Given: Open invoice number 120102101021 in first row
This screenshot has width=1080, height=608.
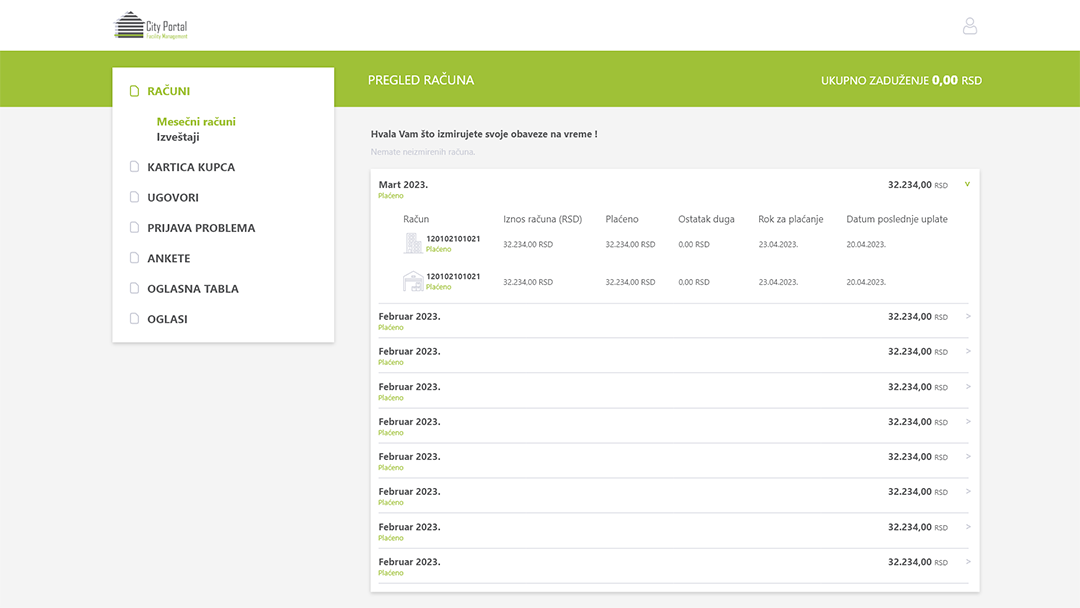Looking at the screenshot, I should point(453,239).
